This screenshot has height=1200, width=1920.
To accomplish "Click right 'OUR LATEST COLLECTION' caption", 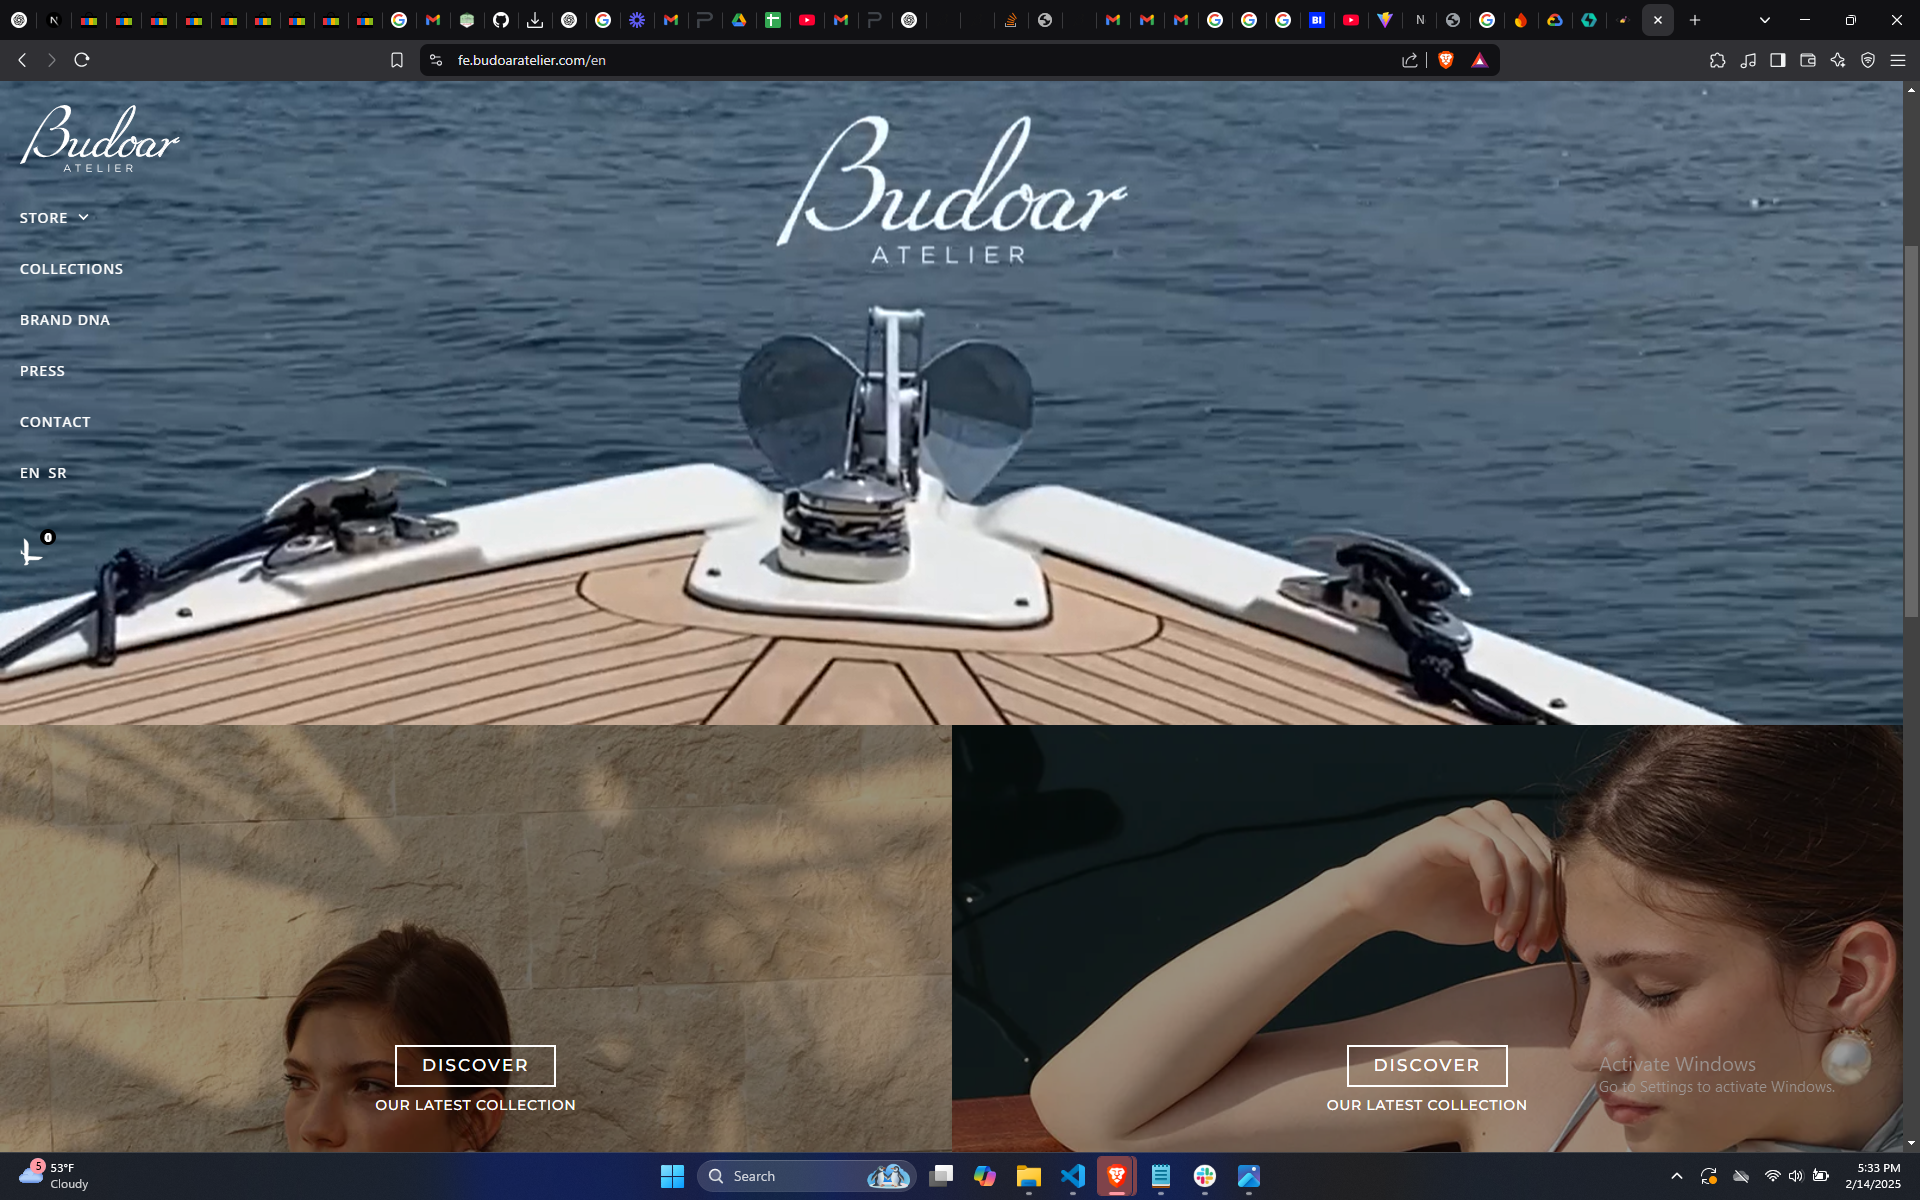I will point(1427,1105).
